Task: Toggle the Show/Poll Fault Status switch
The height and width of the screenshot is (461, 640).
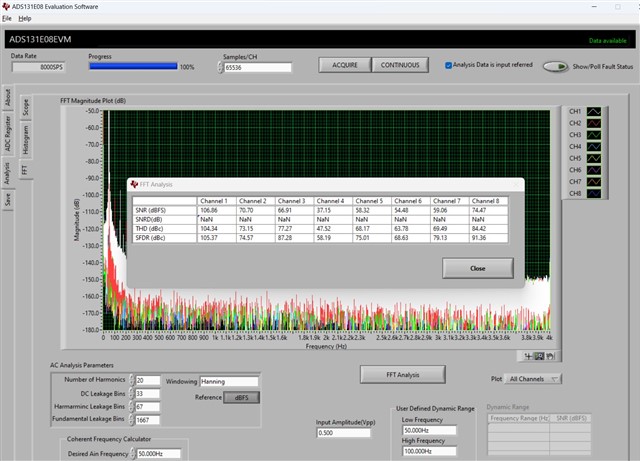Action: tap(556, 67)
